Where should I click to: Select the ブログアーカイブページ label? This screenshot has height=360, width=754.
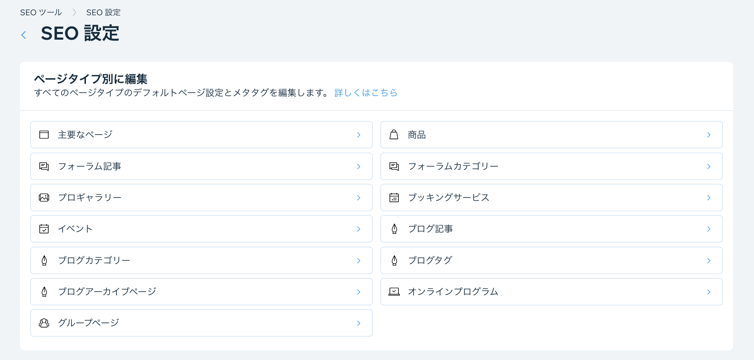pyautogui.click(x=107, y=292)
